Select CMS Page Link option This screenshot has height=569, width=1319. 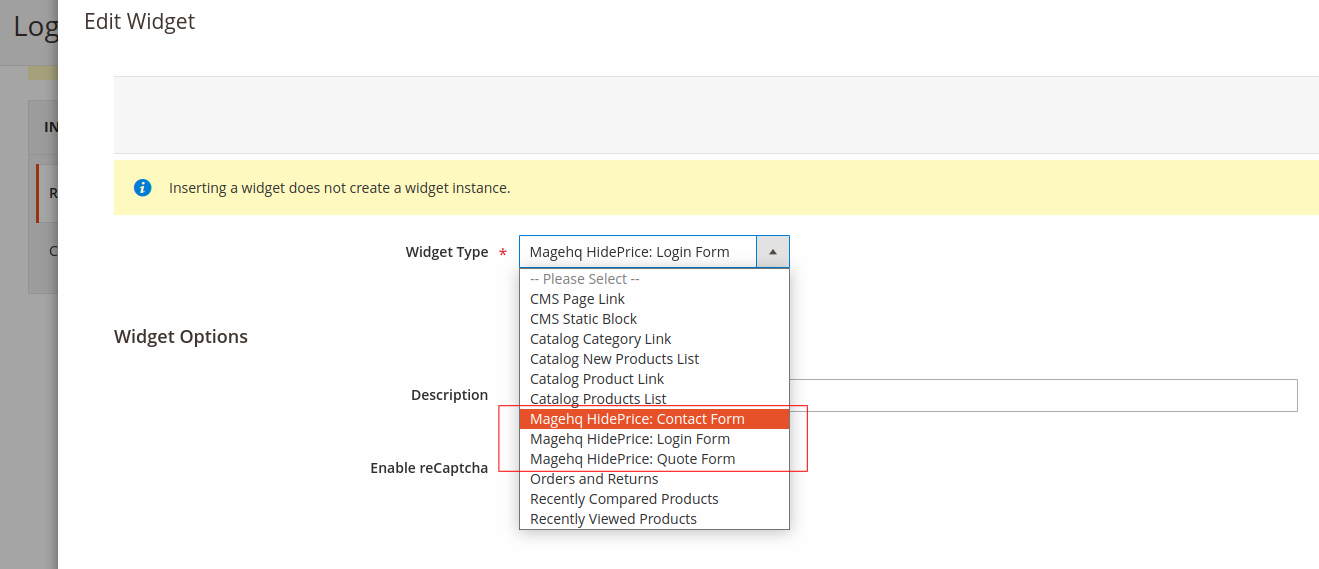(x=654, y=299)
